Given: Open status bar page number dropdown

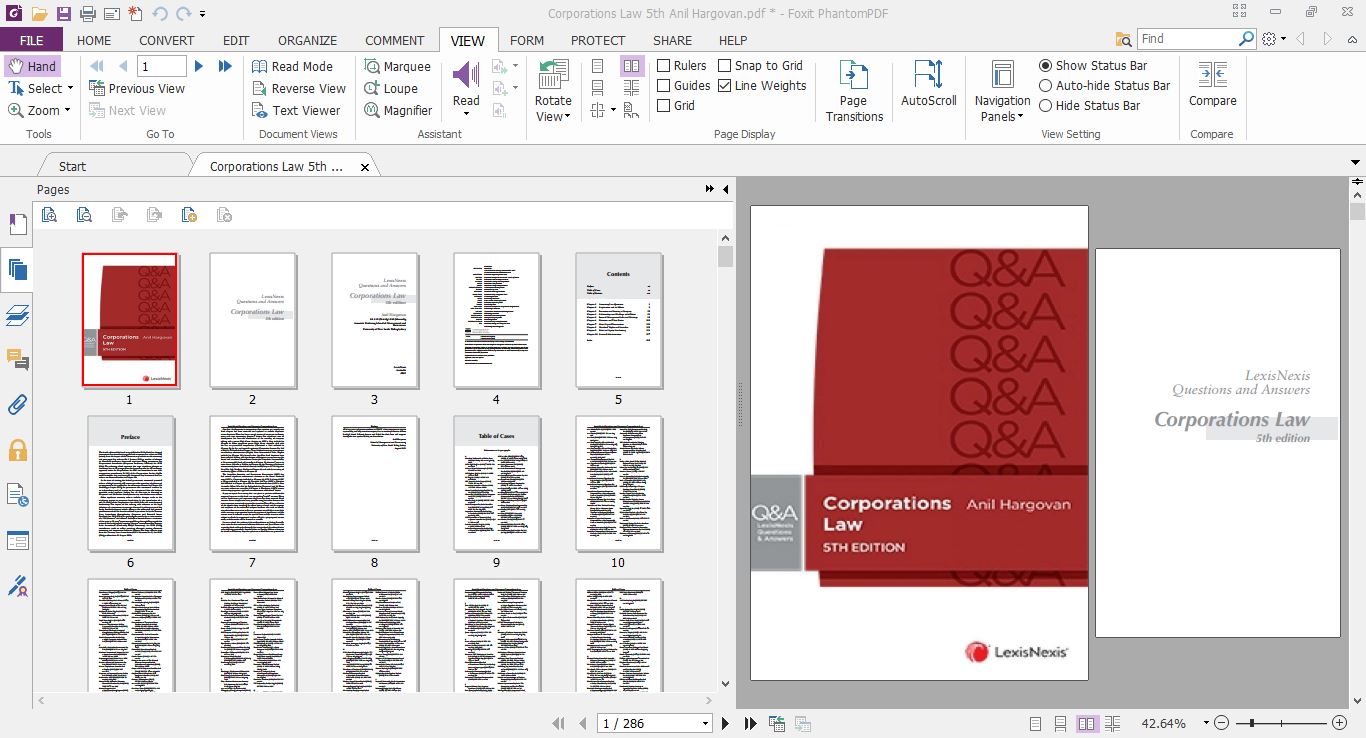Looking at the screenshot, I should click(706, 723).
